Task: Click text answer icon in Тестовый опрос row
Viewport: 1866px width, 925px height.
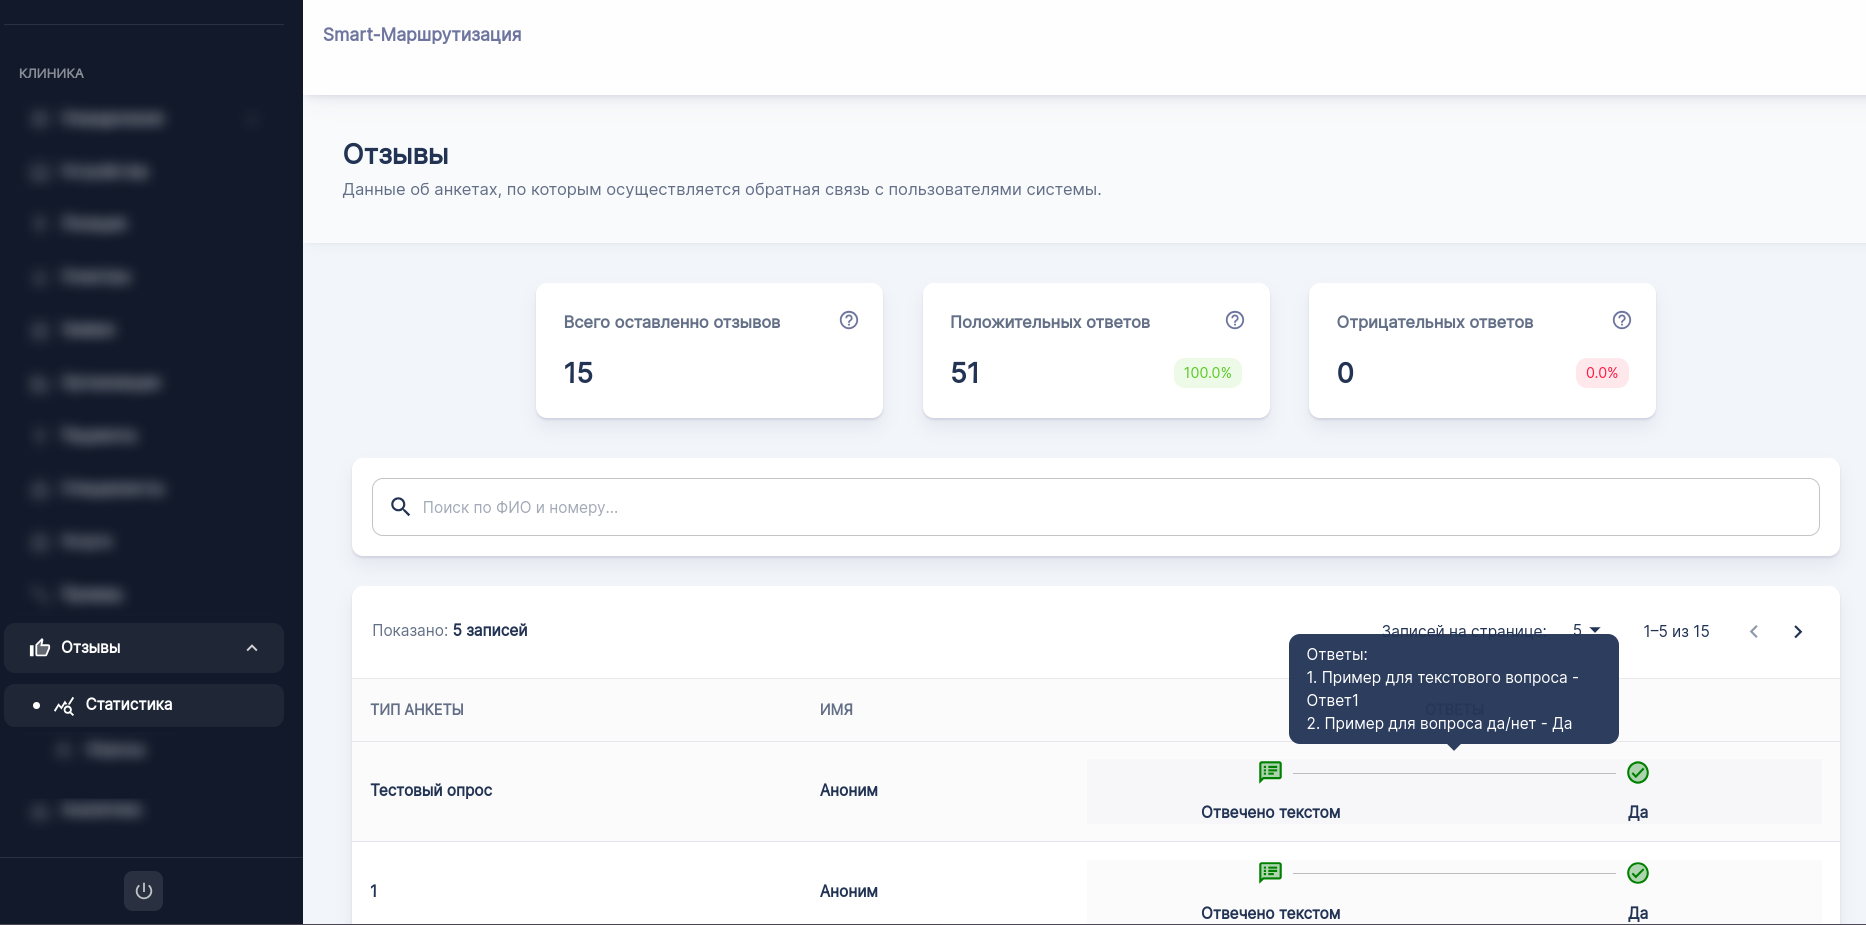Action: (x=1270, y=772)
